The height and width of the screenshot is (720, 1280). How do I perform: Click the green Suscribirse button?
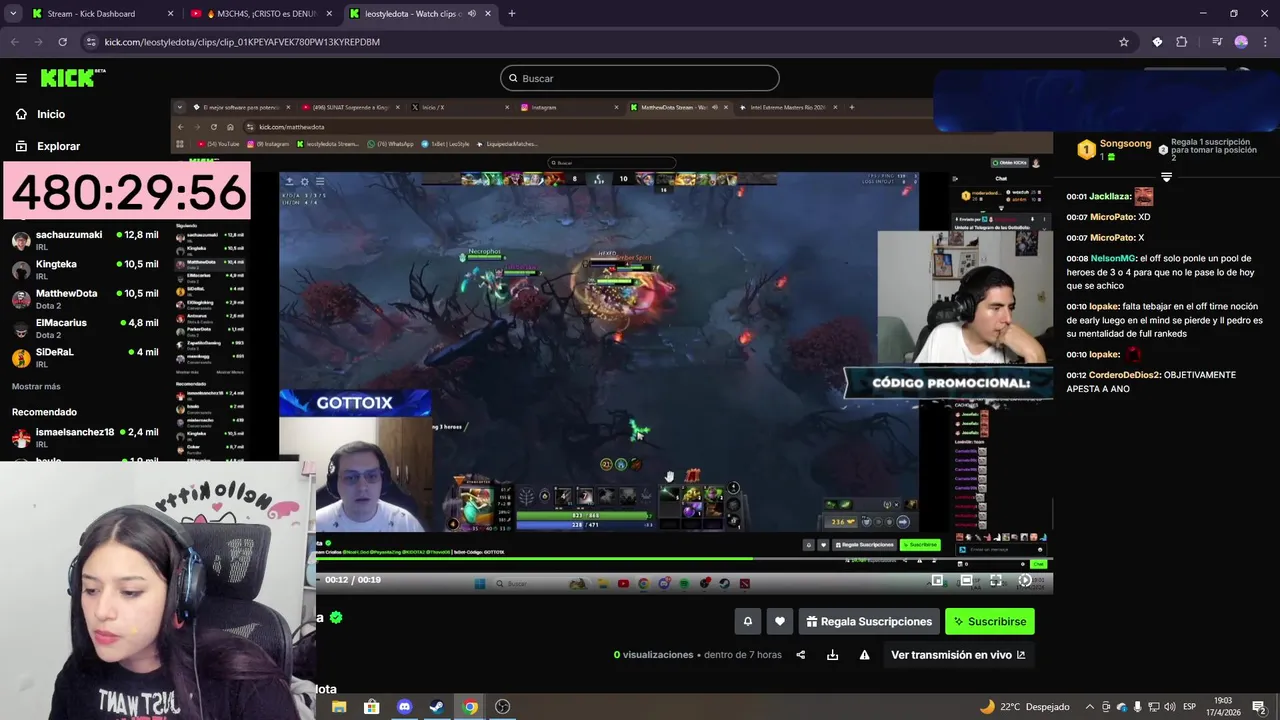(989, 621)
